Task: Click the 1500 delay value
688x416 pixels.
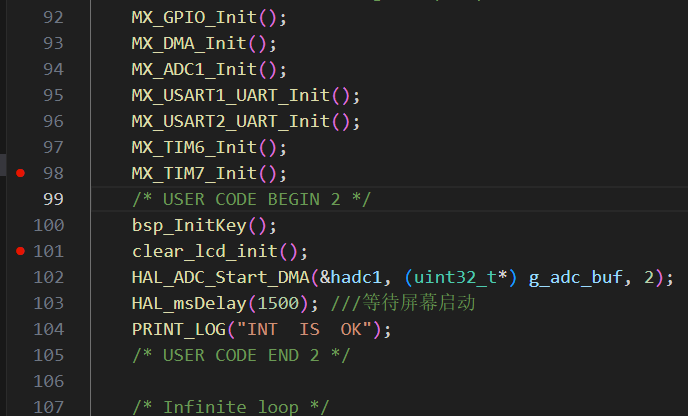Action: pyautogui.click(x=278, y=303)
